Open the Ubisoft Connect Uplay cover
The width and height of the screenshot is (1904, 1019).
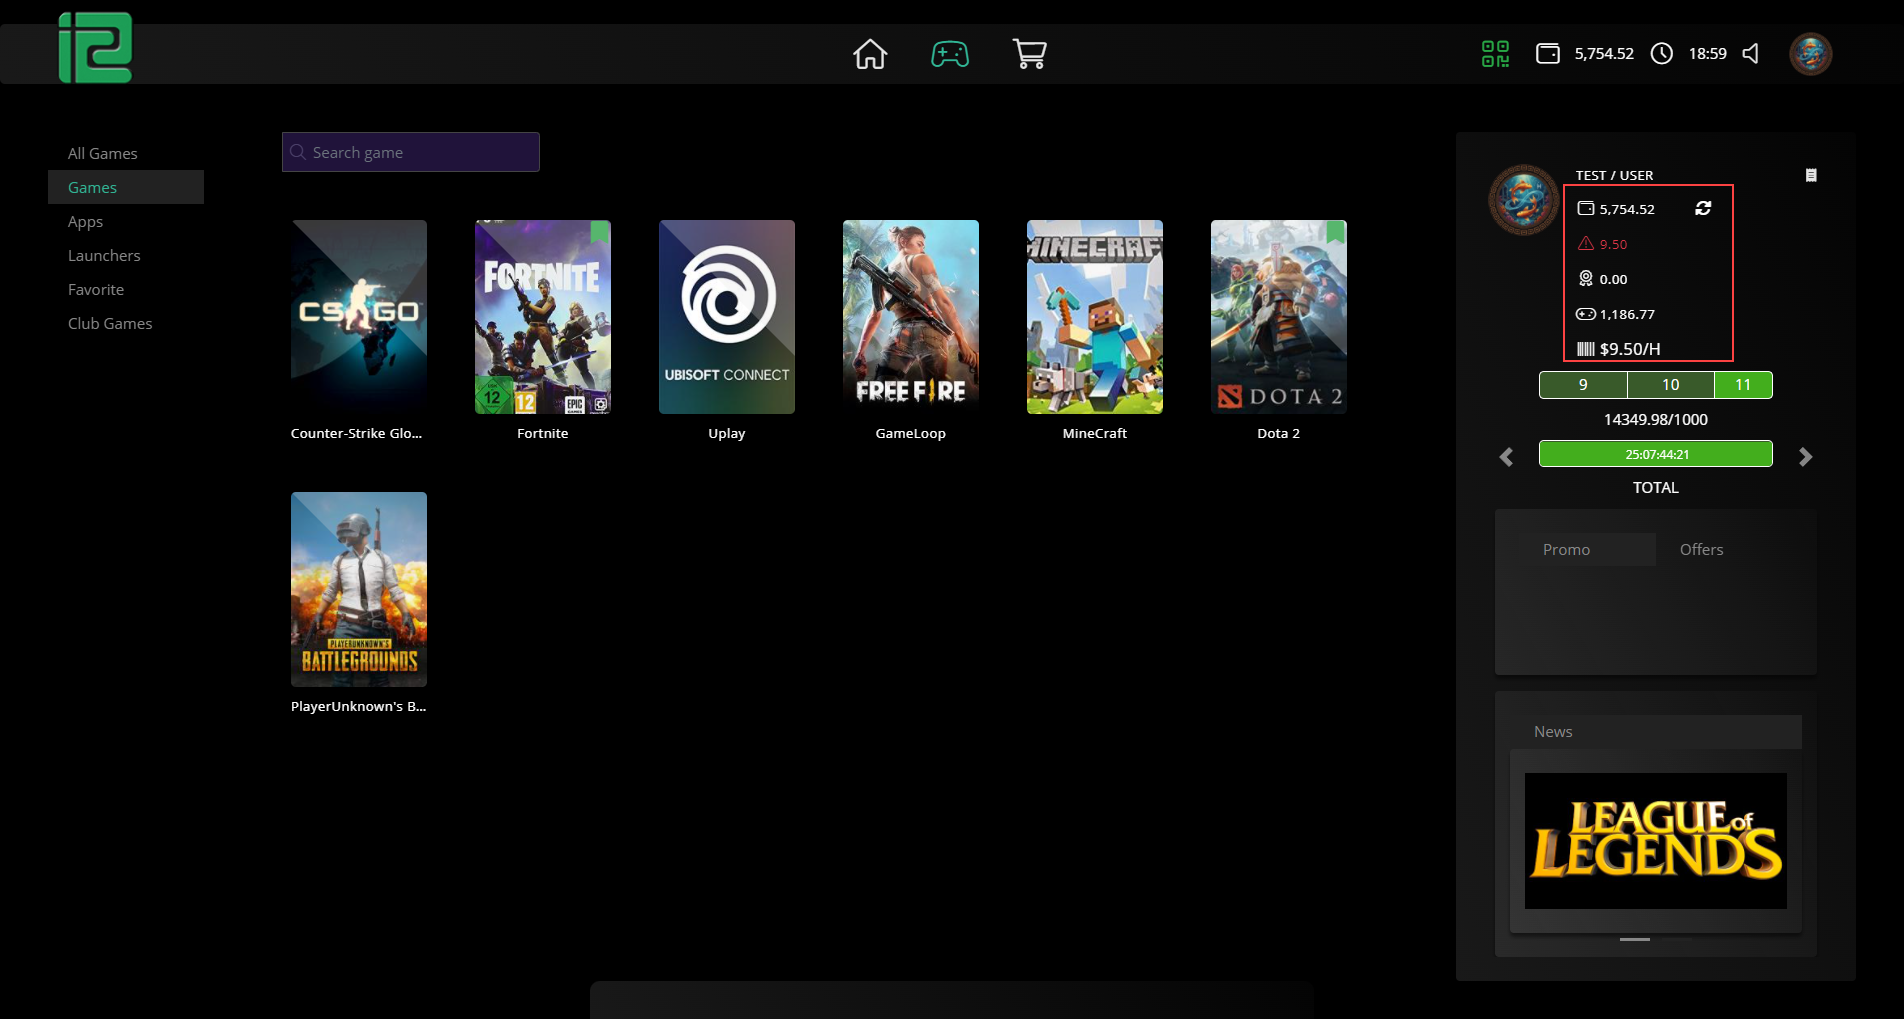pos(727,317)
